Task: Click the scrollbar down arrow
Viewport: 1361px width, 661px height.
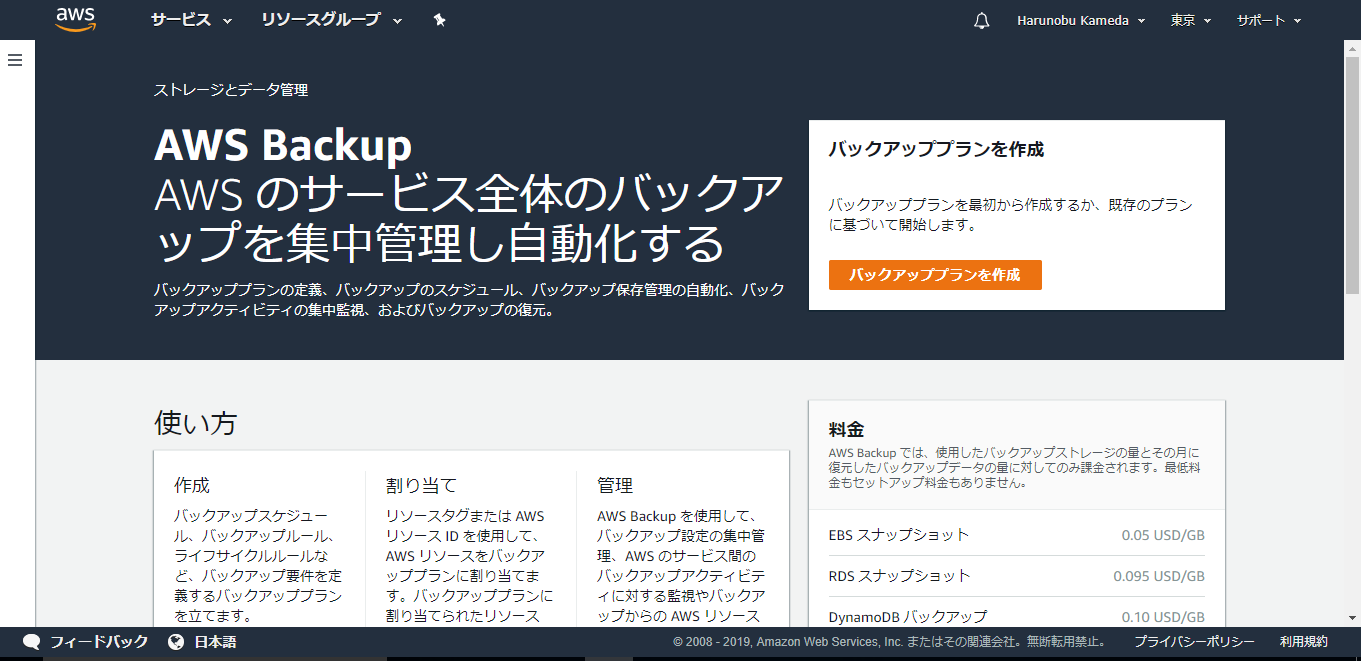Action: tap(1352, 618)
